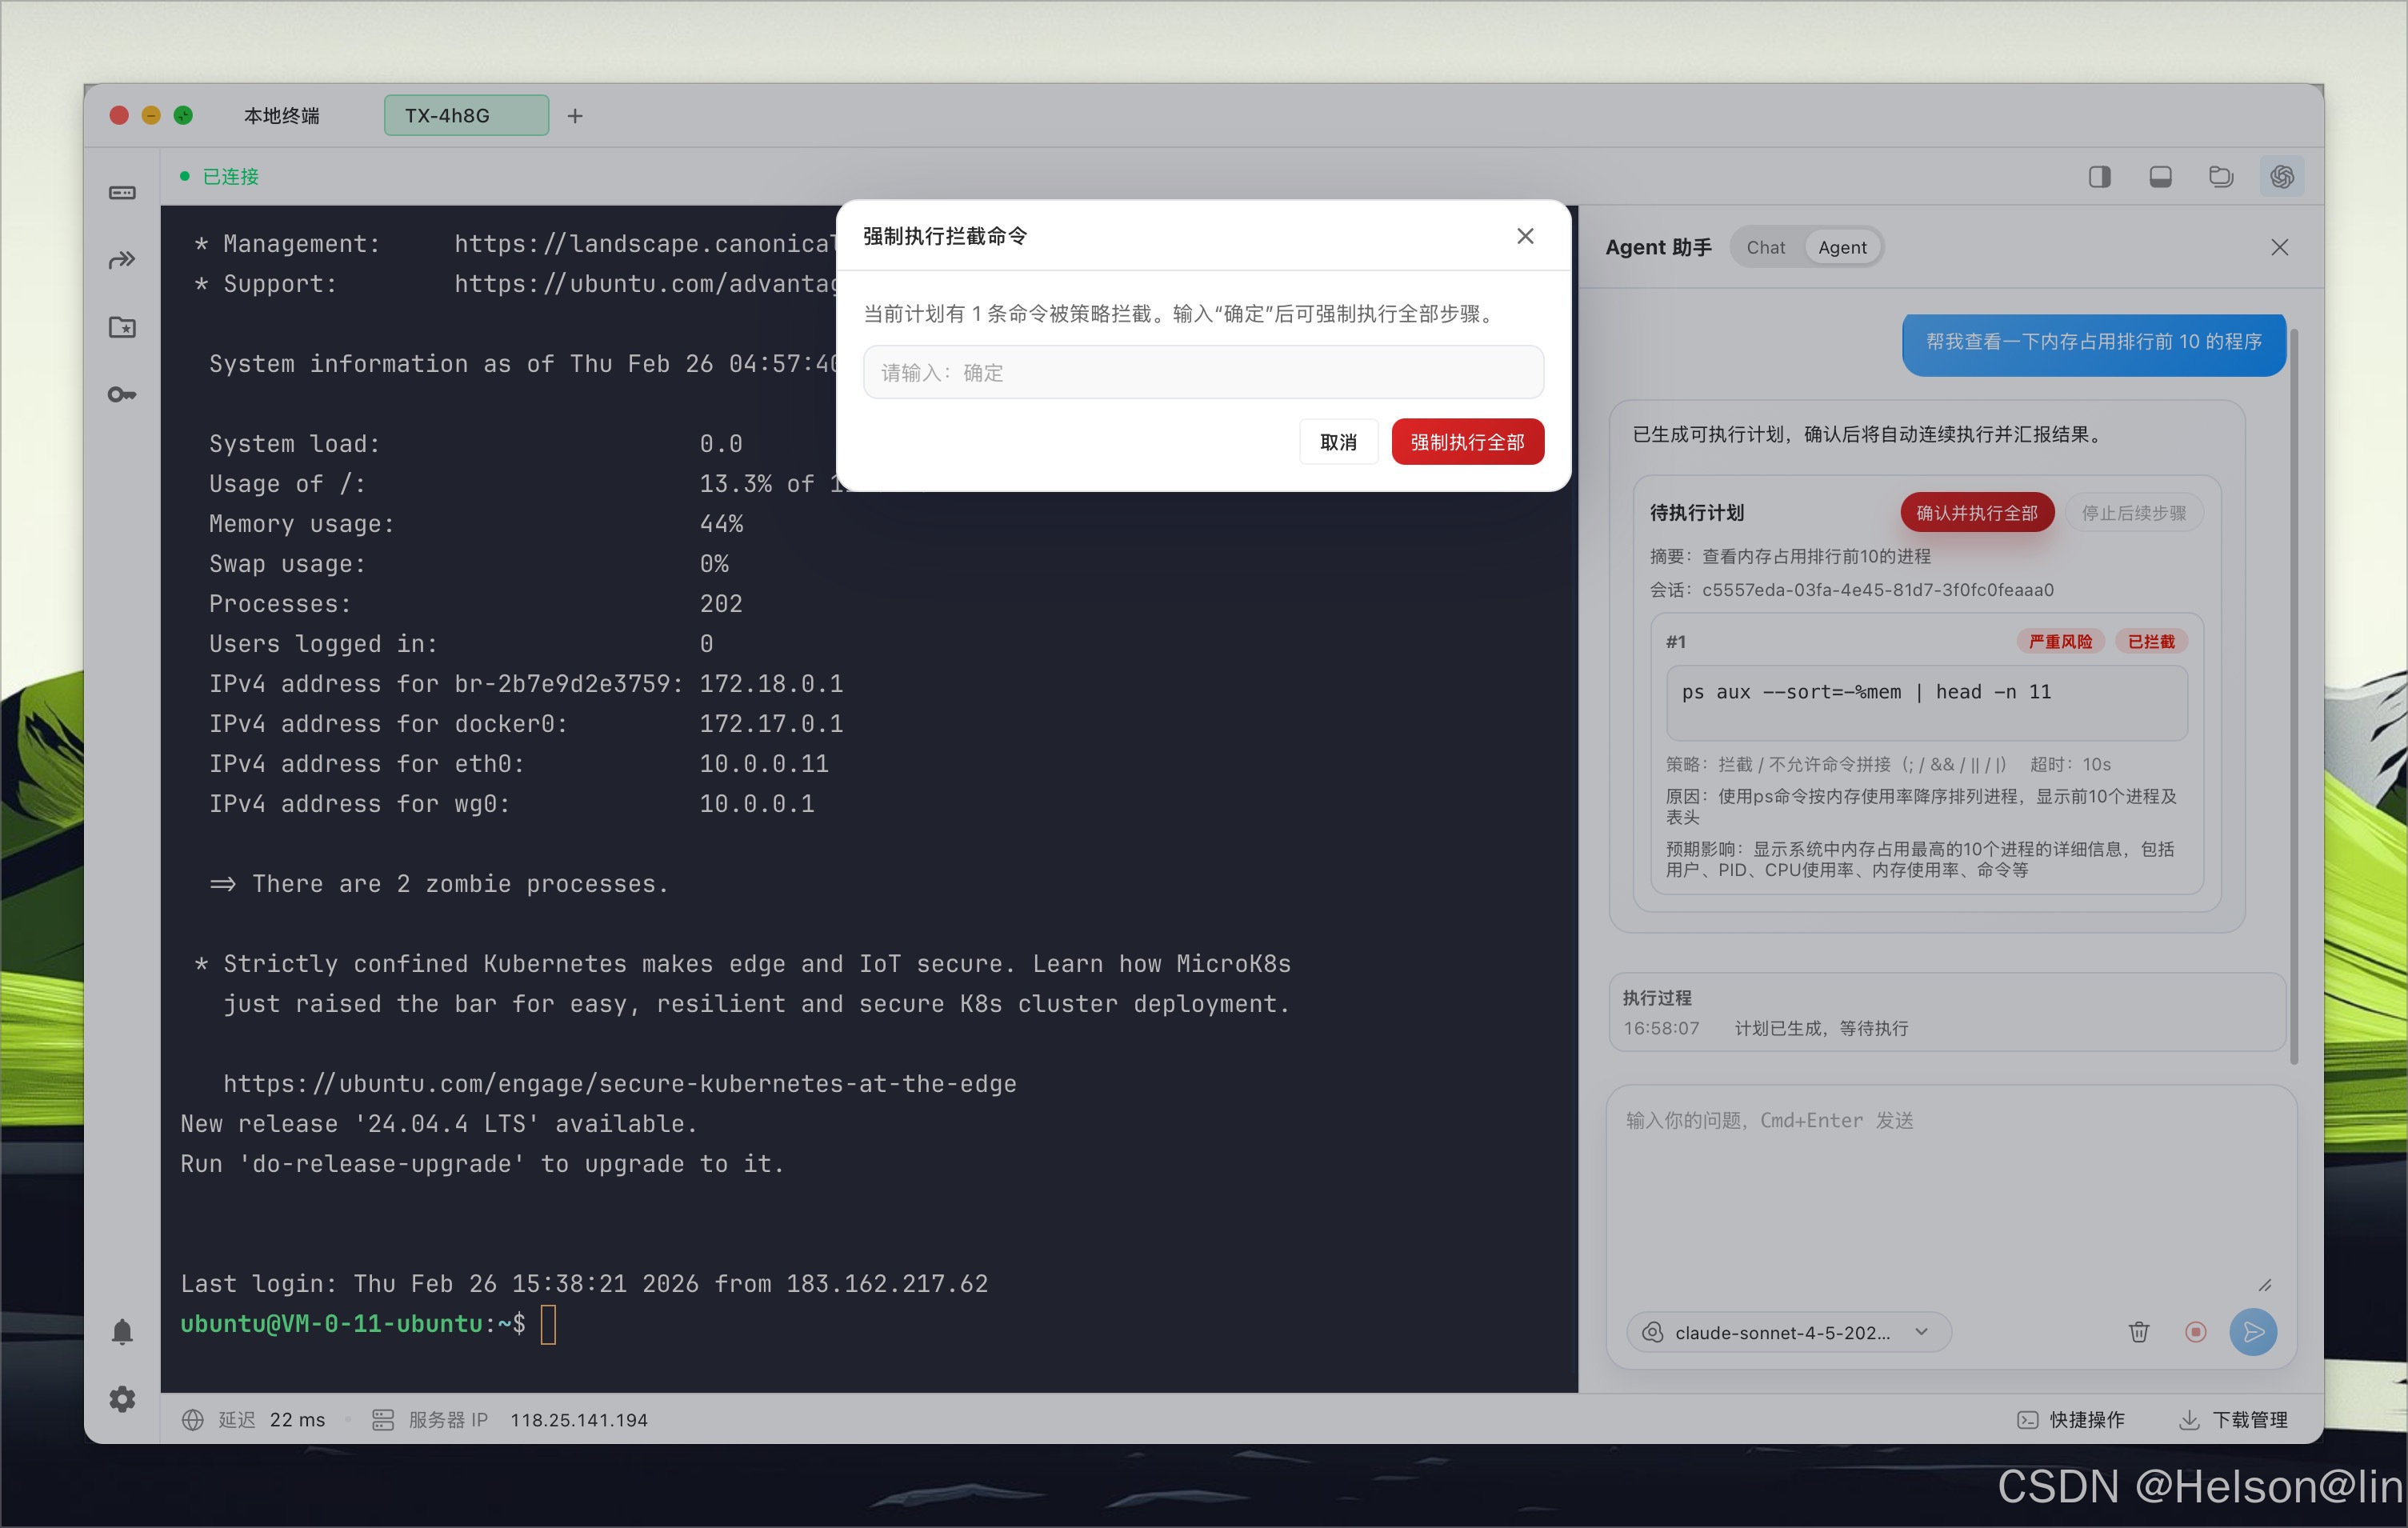Add a new terminal tab
Screen dimensions: 2408x1528
[x=575, y=116]
